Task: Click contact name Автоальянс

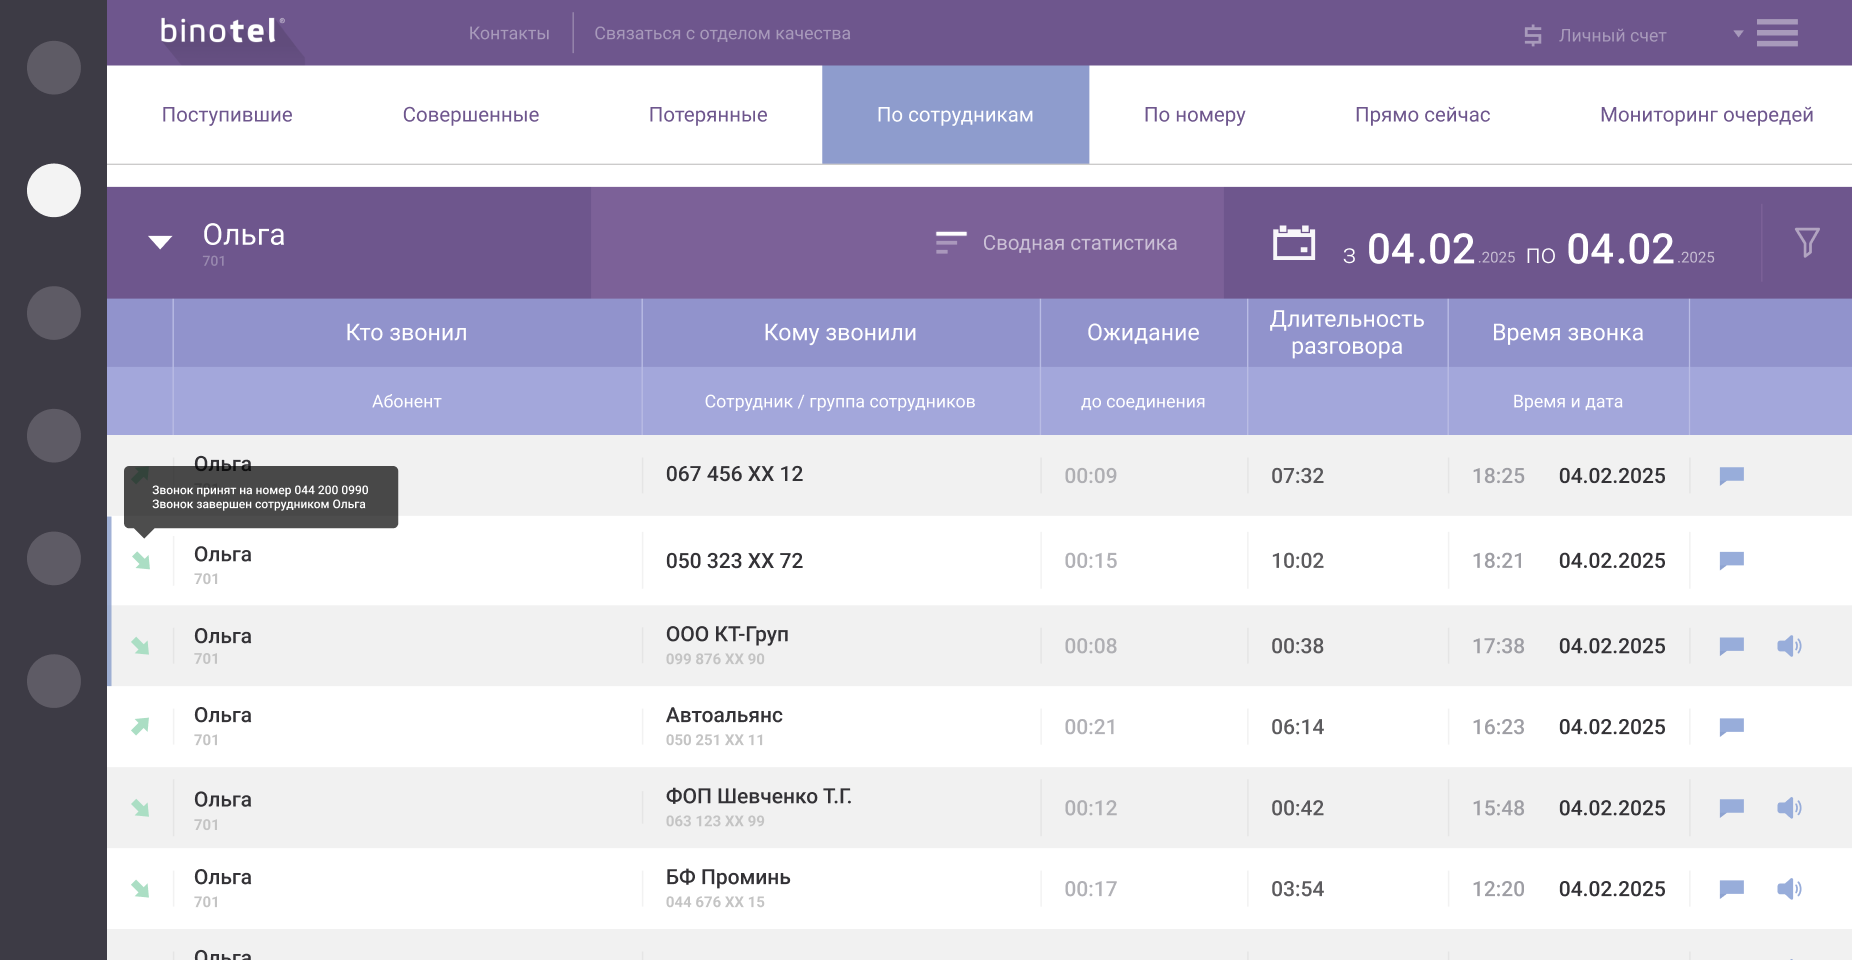Action: [724, 715]
